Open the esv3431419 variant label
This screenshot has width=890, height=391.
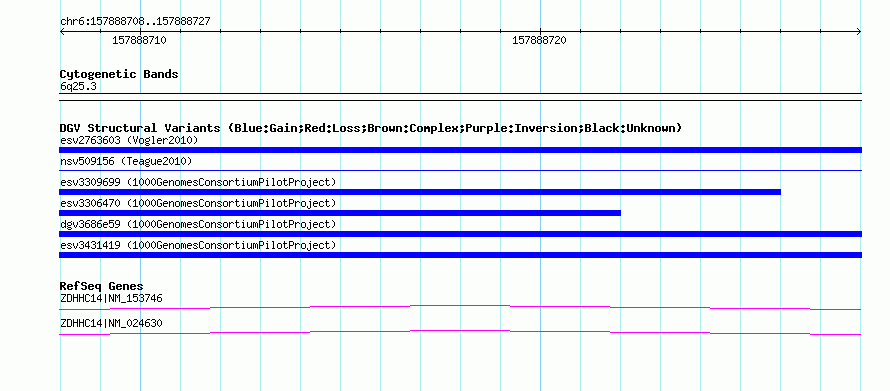[x=198, y=245]
